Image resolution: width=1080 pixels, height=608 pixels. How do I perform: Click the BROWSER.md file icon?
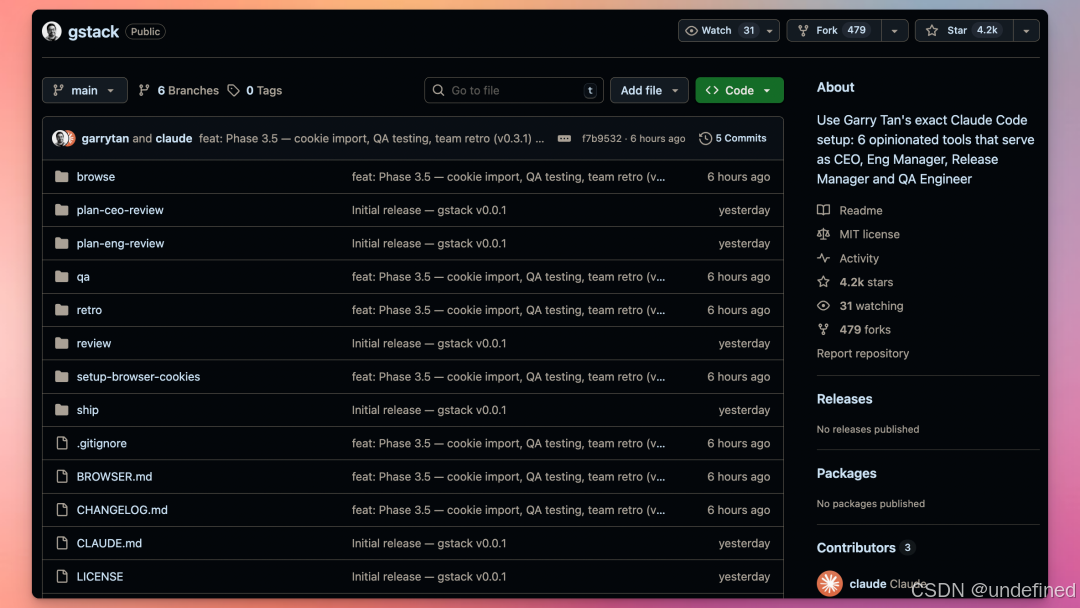click(62, 476)
